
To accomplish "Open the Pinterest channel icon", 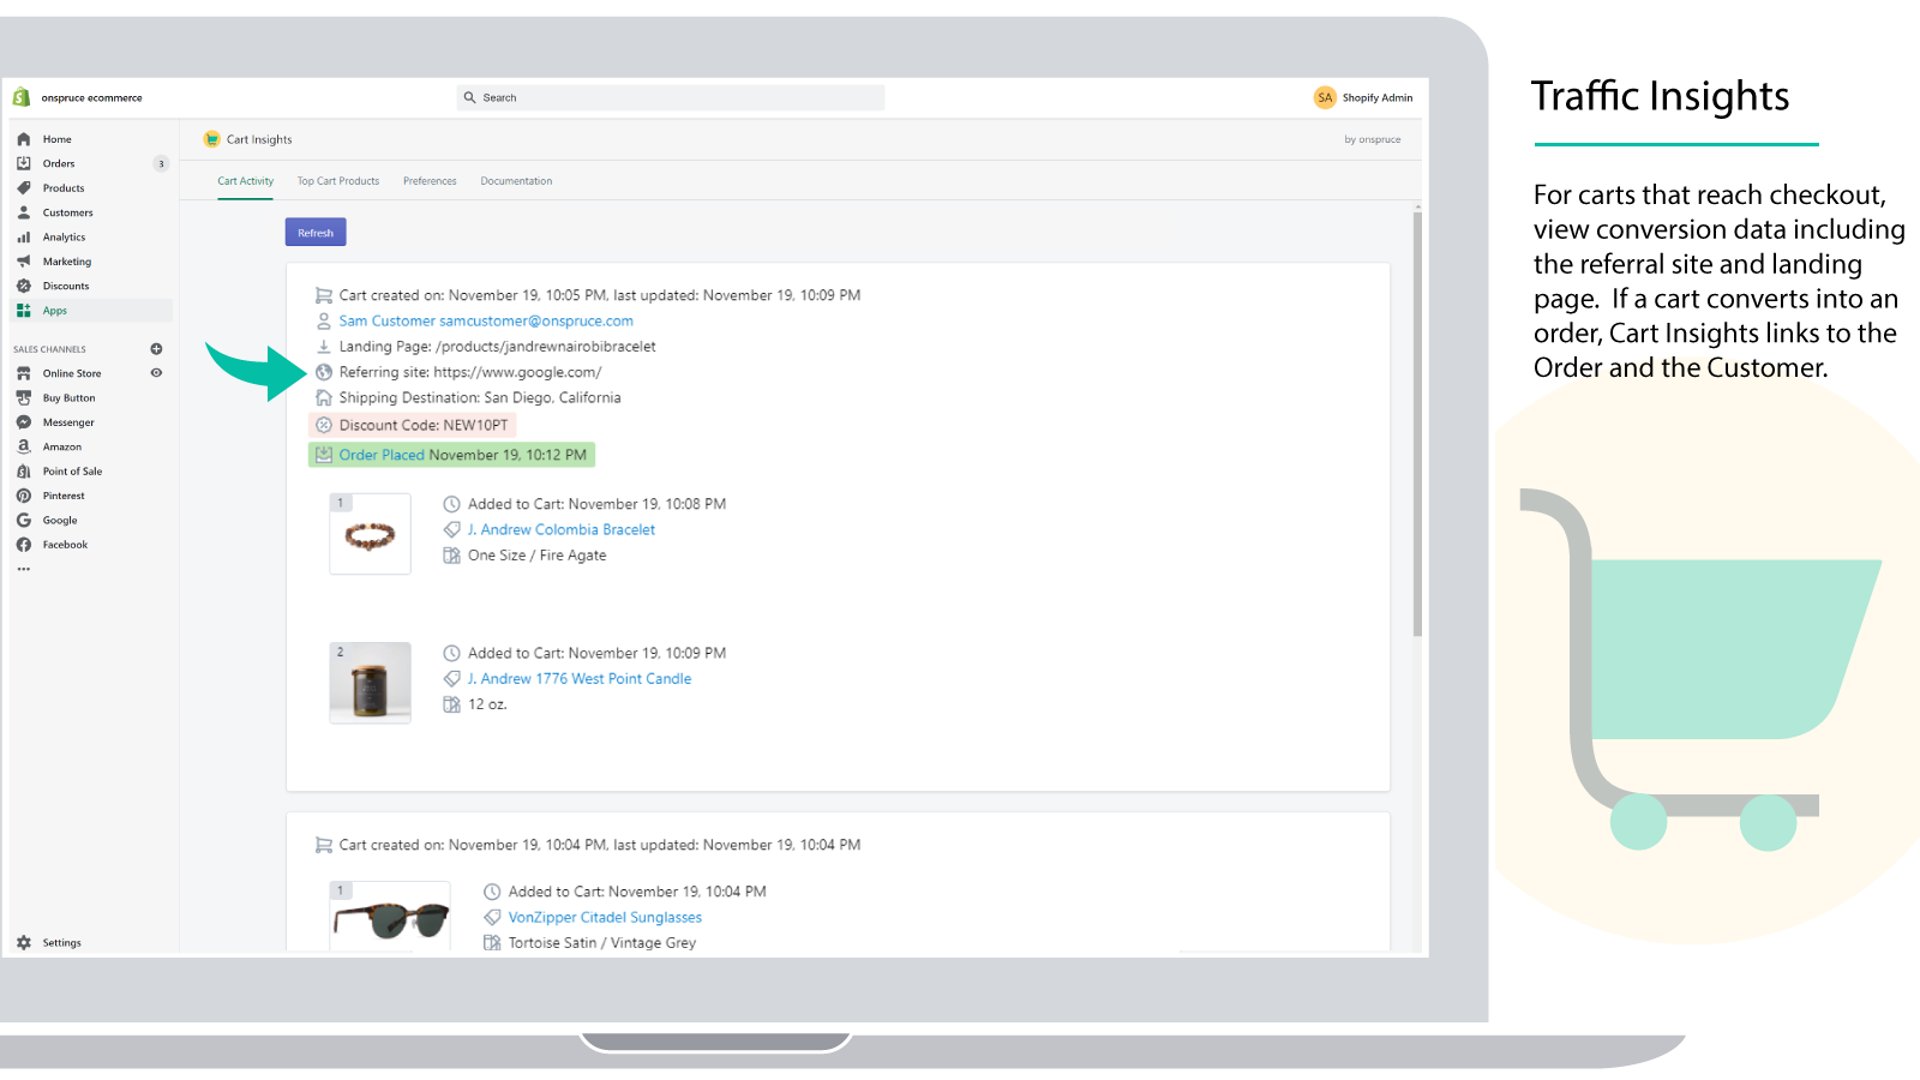I will pyautogui.click(x=24, y=496).
